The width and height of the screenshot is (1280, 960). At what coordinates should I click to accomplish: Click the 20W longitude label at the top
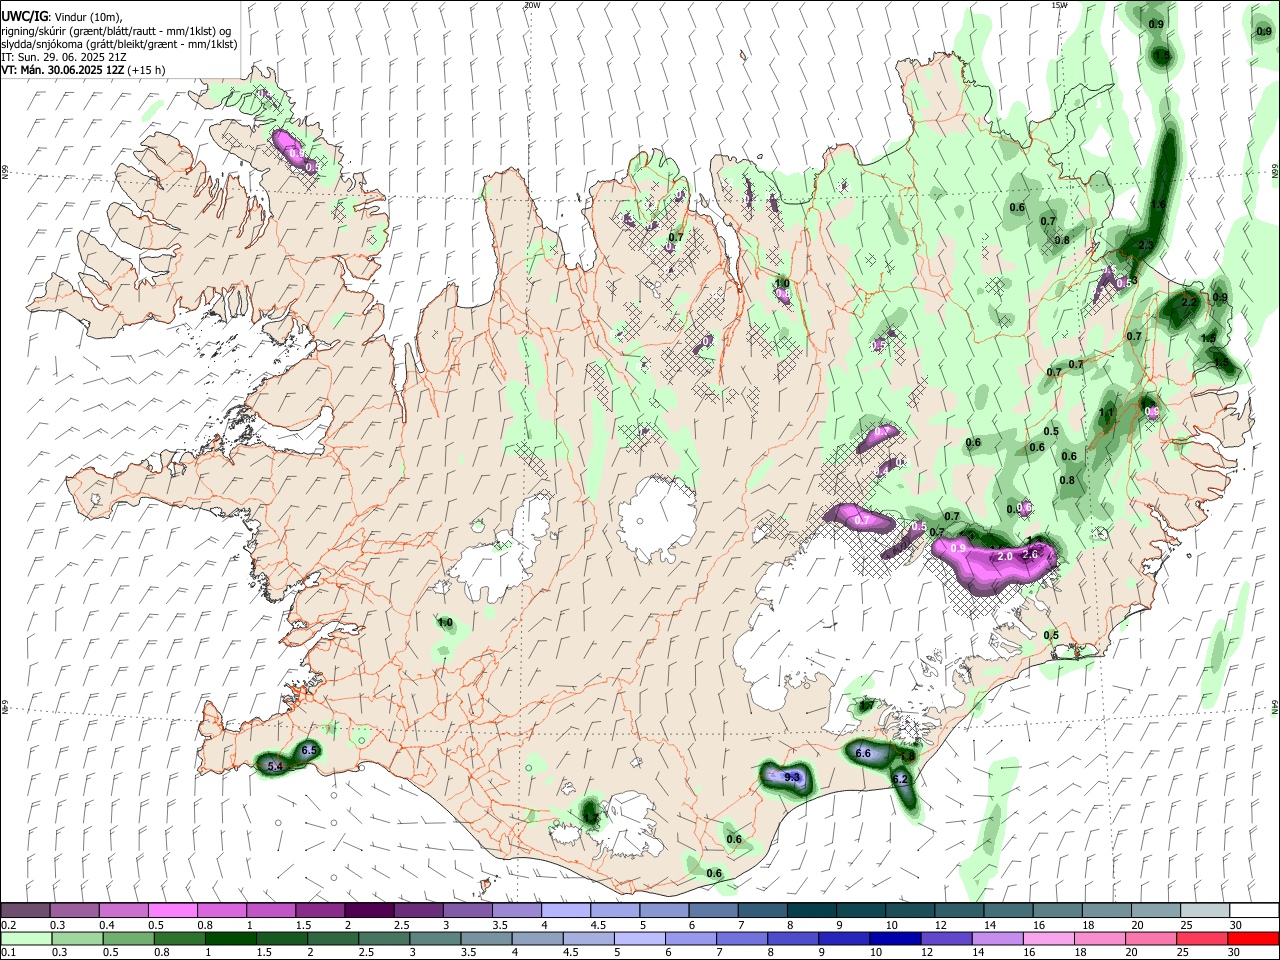[x=532, y=5]
